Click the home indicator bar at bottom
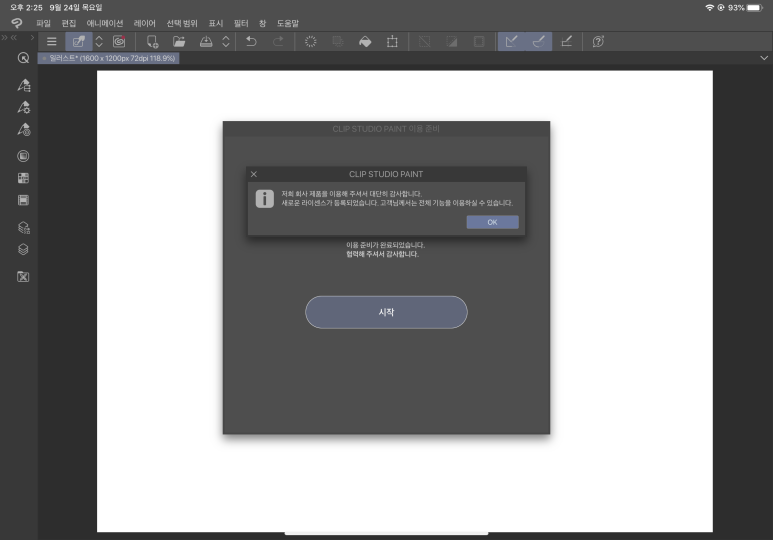 pyautogui.click(x=386, y=534)
